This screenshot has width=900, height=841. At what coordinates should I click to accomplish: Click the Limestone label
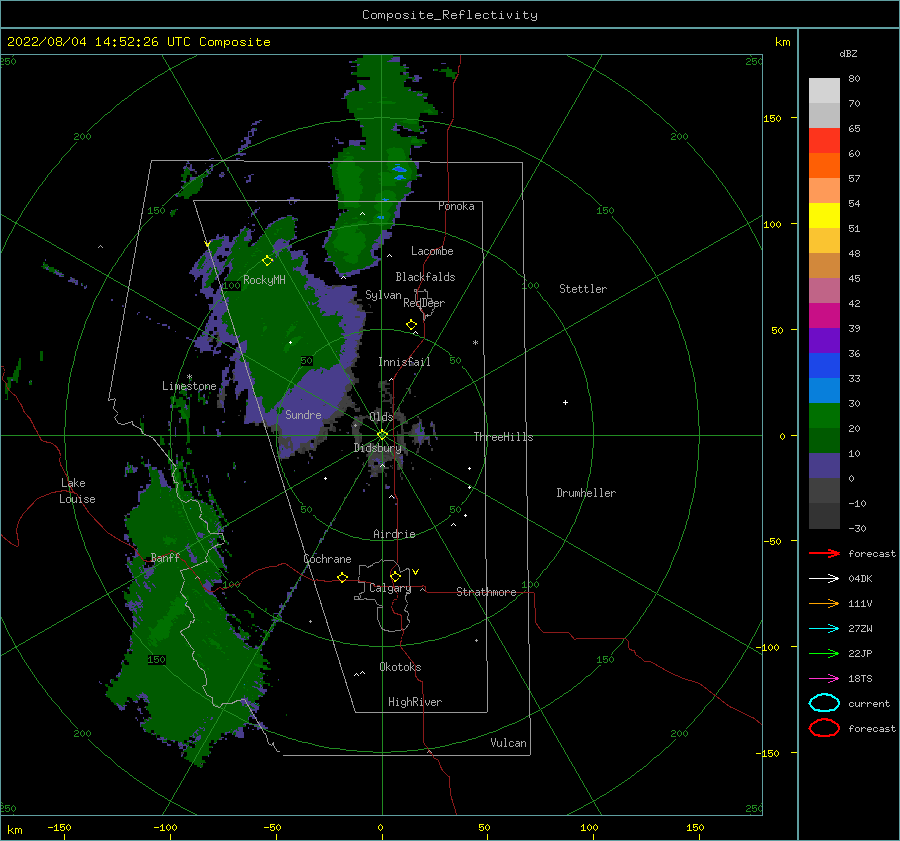pyautogui.click(x=189, y=386)
